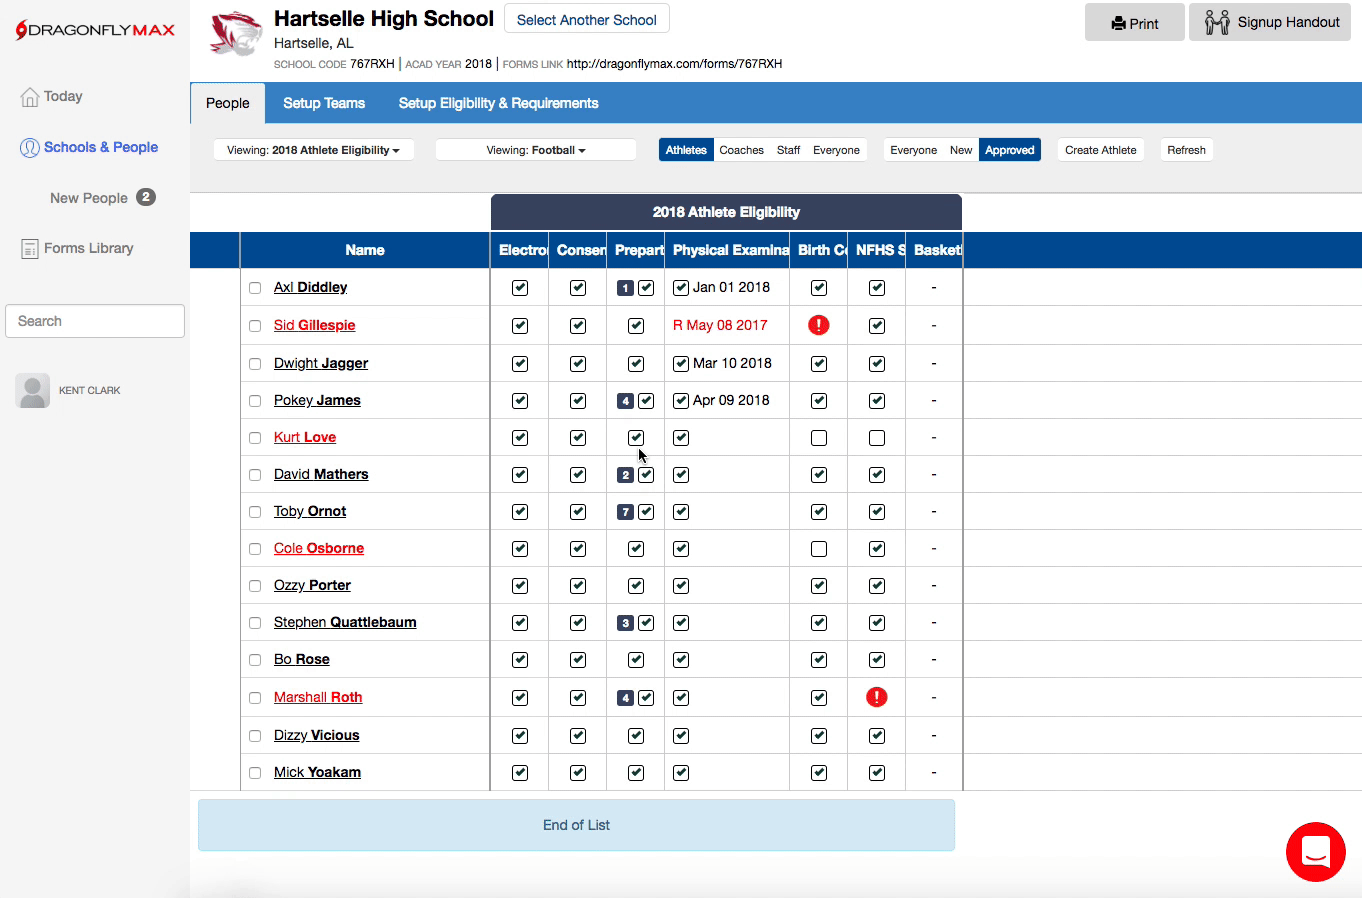Open the Viewing Football team dropdown
The height and width of the screenshot is (898, 1362).
pyautogui.click(x=535, y=150)
